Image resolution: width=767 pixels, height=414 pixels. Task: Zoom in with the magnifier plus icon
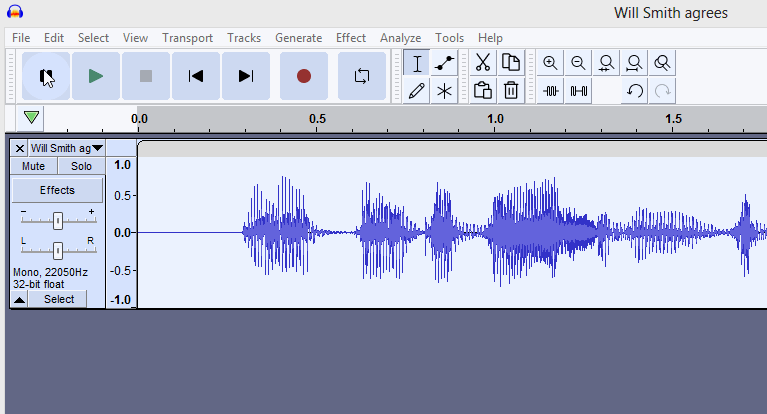550,63
